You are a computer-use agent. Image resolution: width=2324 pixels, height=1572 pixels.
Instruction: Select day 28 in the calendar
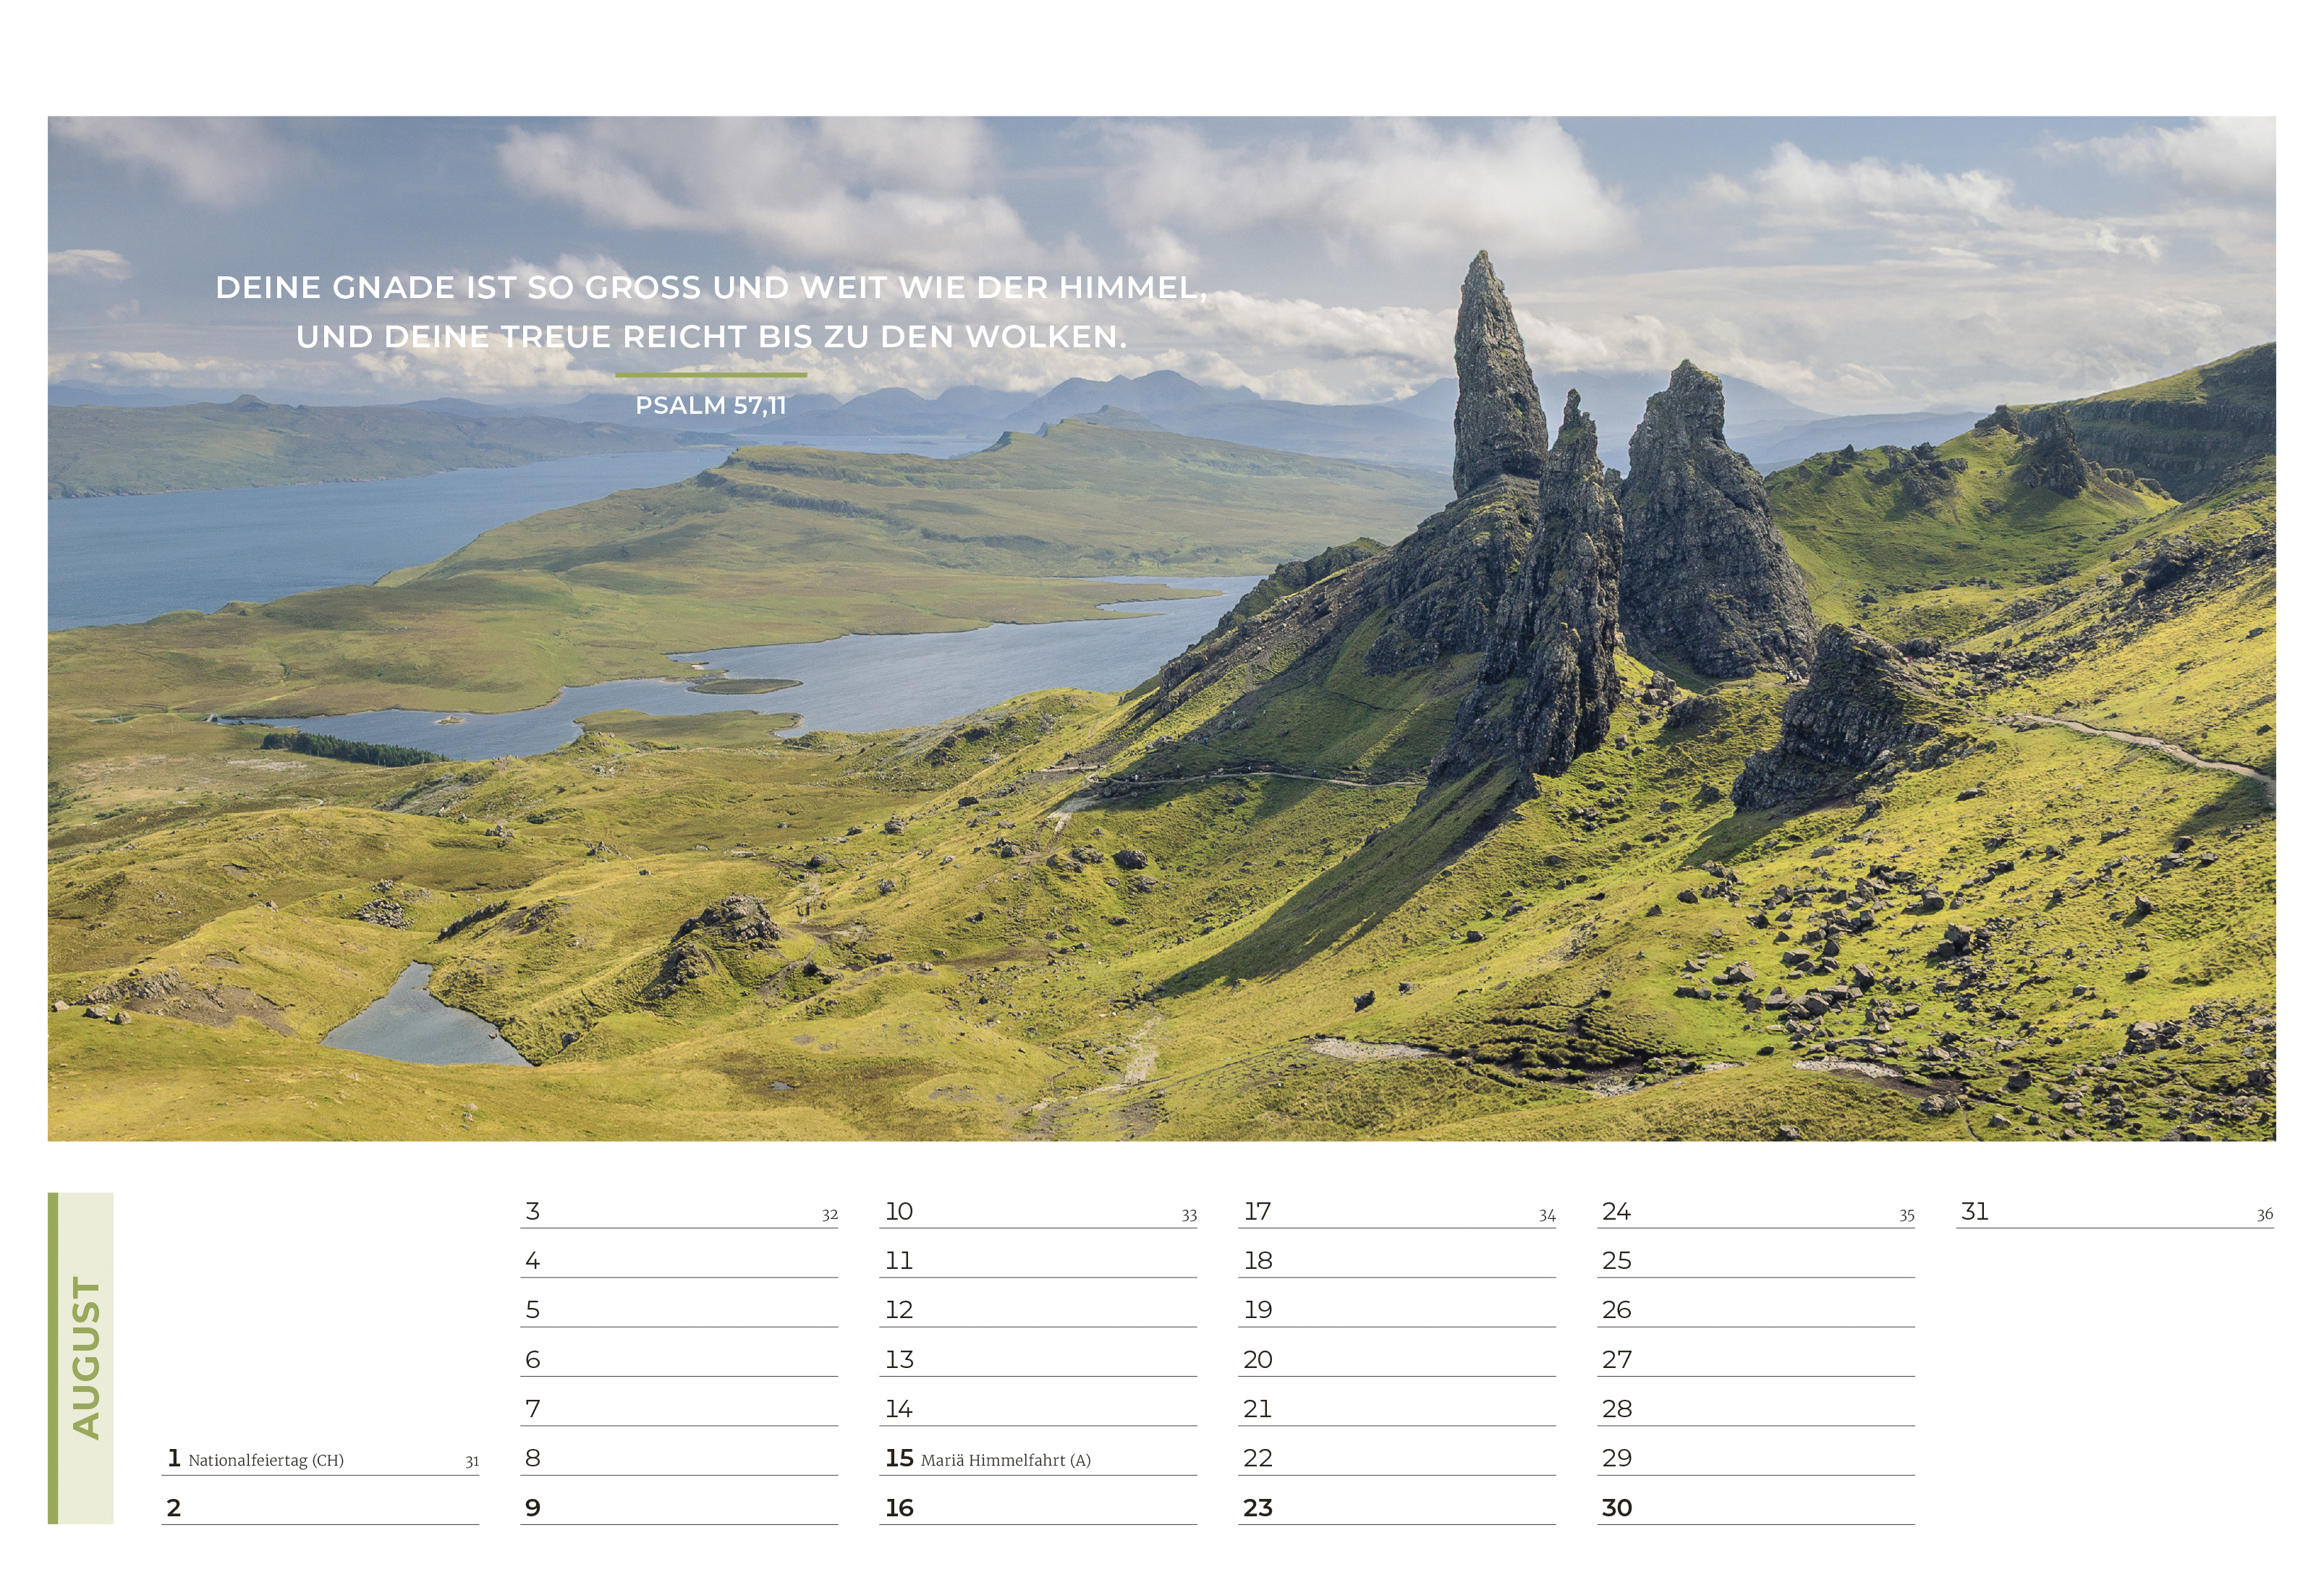click(1616, 1409)
